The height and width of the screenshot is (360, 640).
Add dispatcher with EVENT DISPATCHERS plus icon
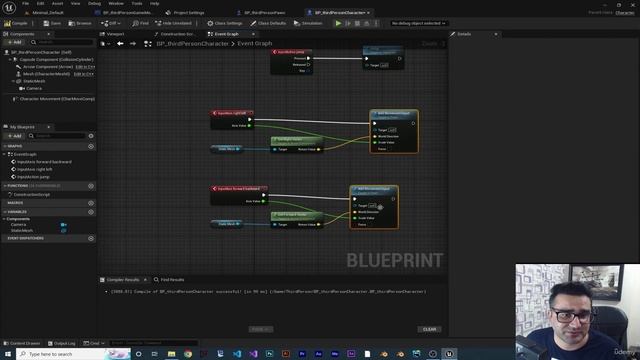click(x=91, y=238)
